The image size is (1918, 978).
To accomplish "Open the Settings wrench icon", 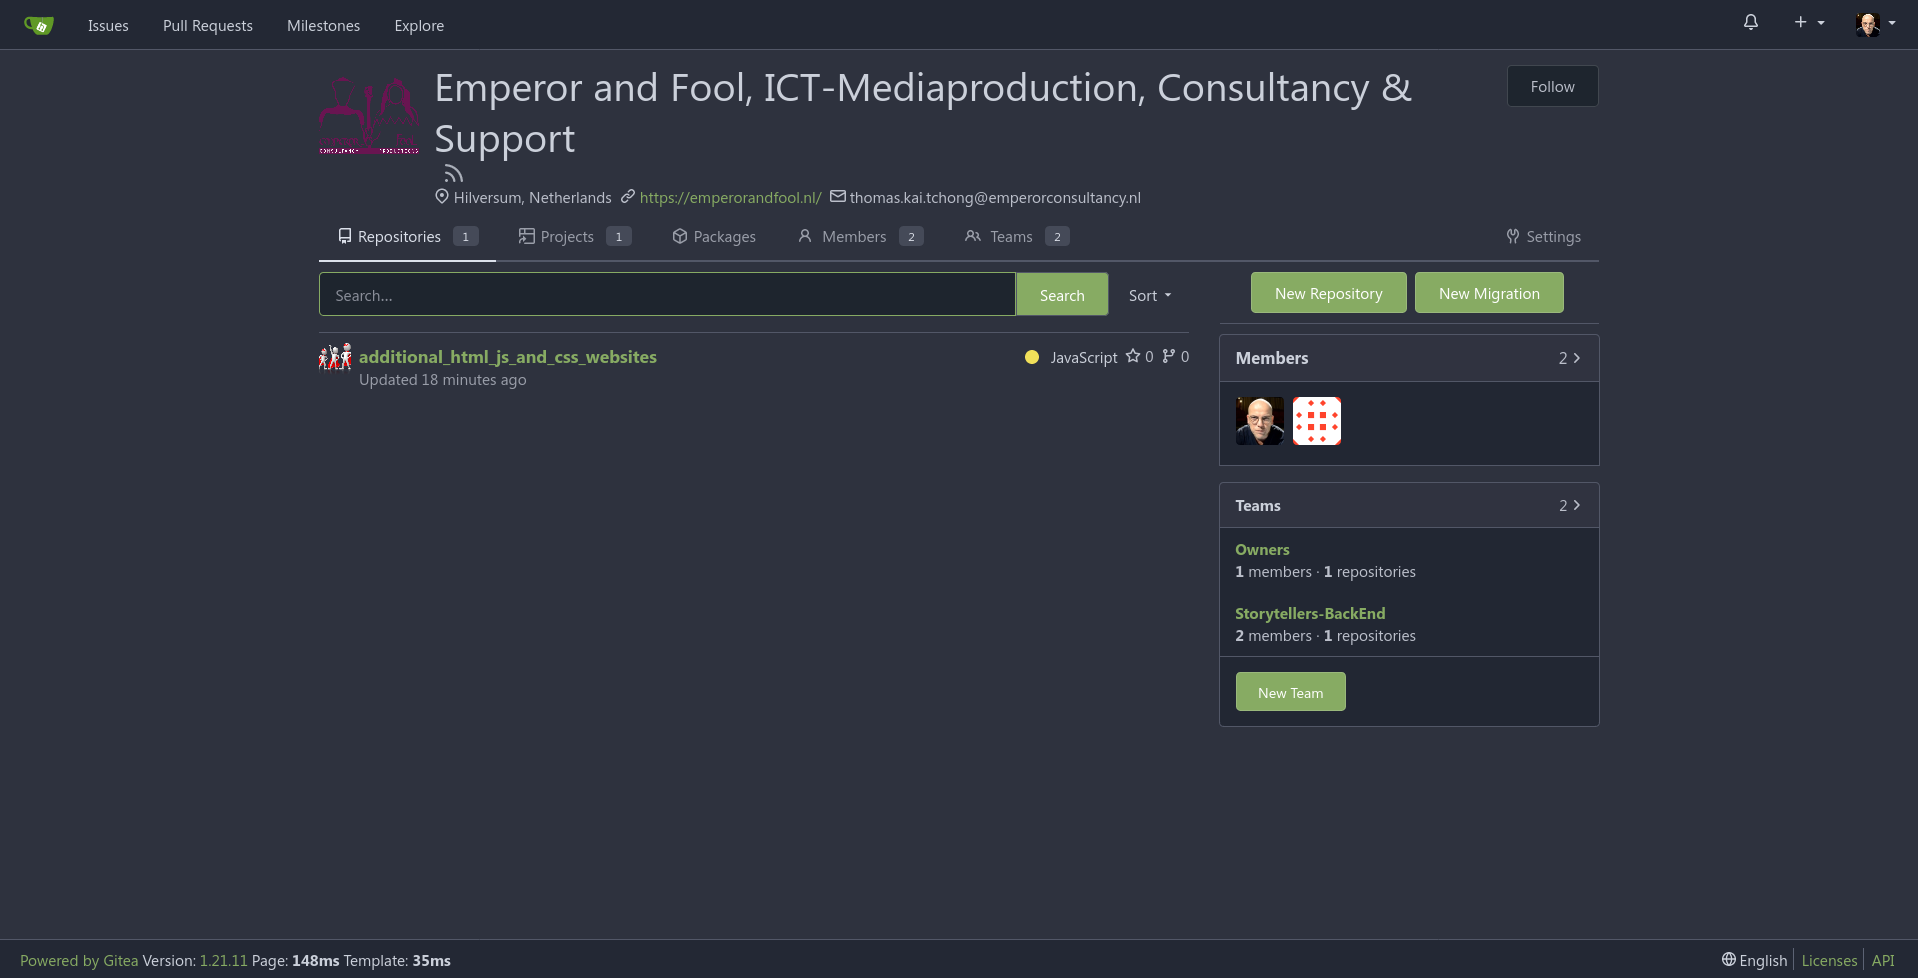I will coord(1513,236).
